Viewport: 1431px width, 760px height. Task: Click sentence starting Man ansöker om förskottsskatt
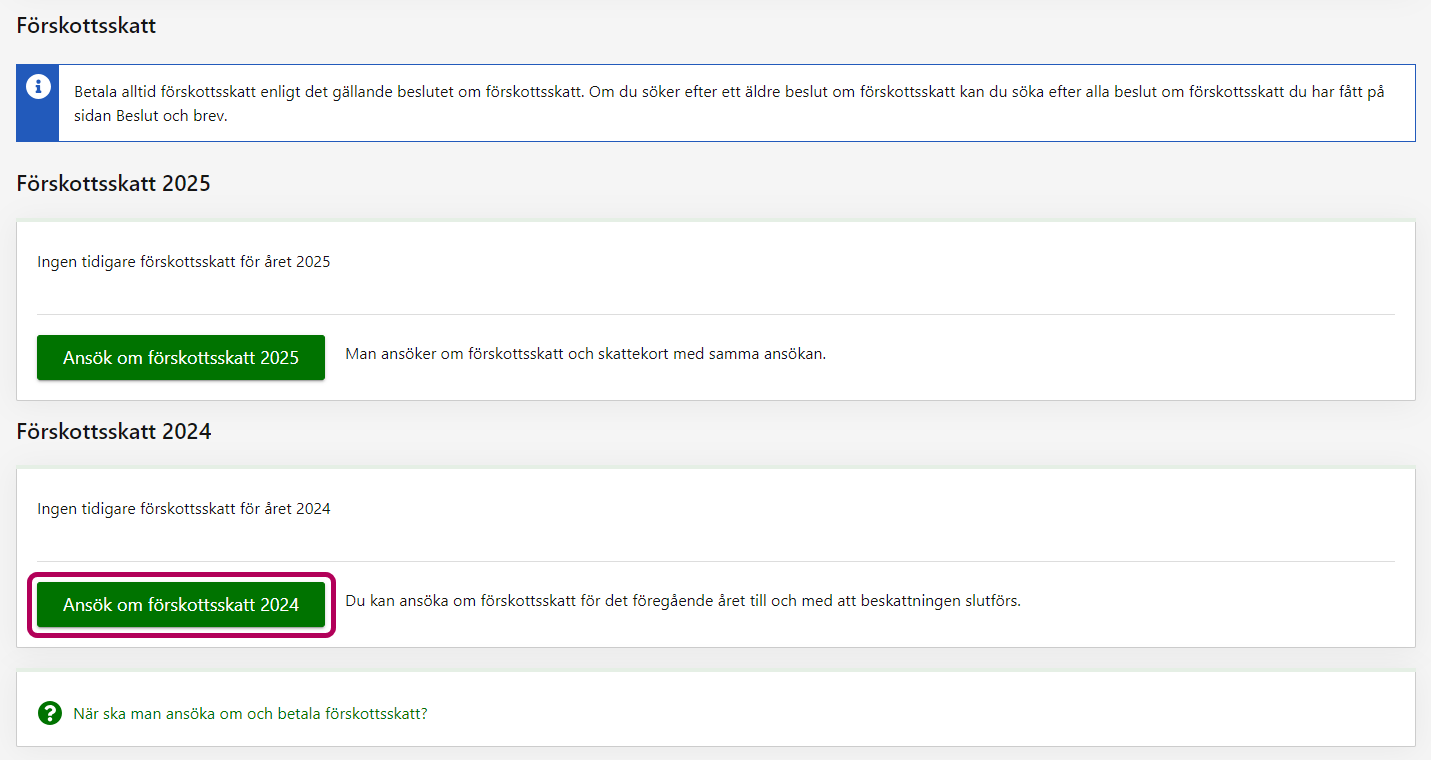click(x=585, y=354)
